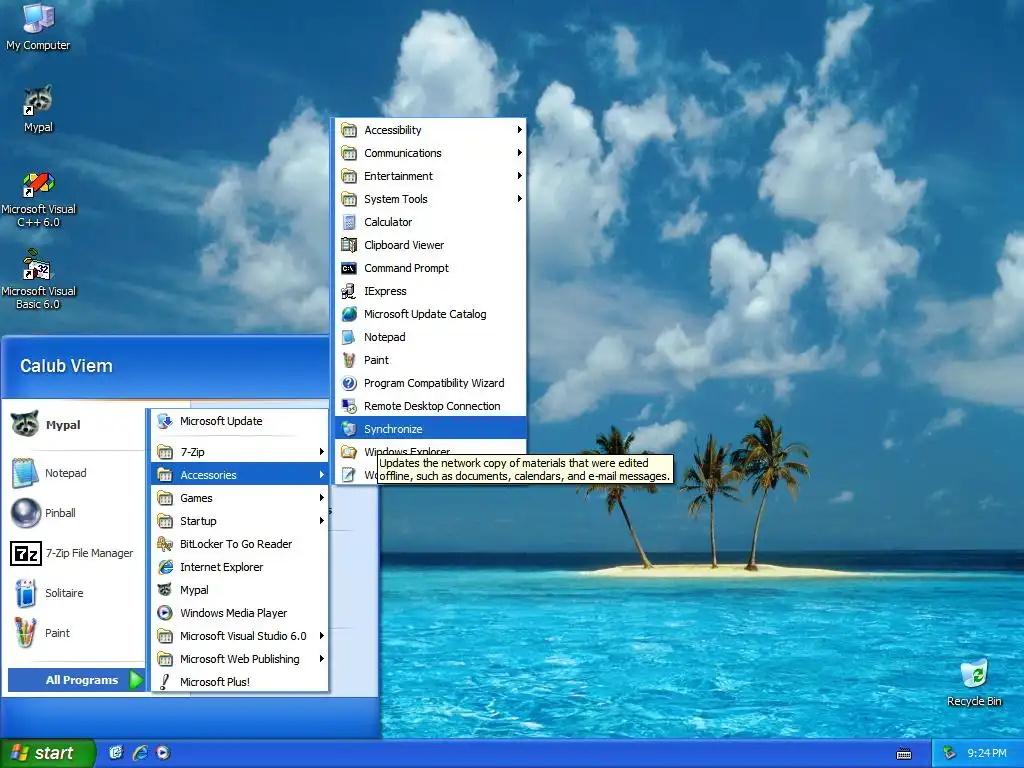Click the Start button
Viewport: 1024px width, 768px height.
coord(47,753)
